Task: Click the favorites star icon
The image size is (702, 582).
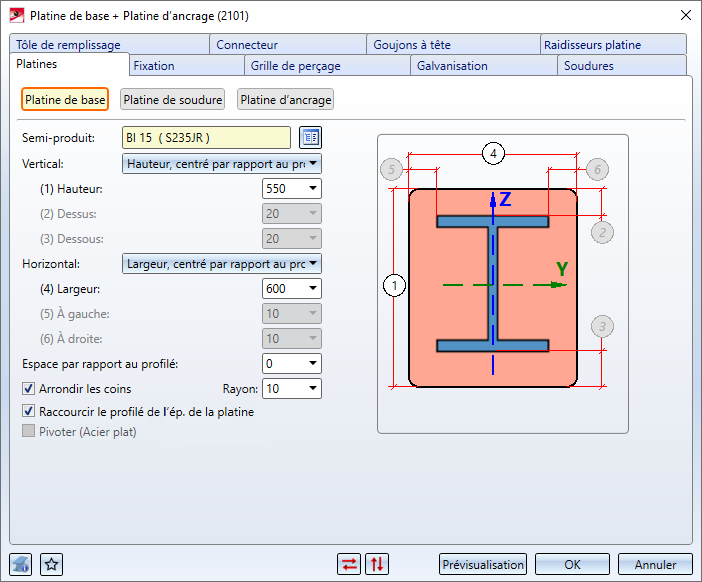Action: click(52, 564)
